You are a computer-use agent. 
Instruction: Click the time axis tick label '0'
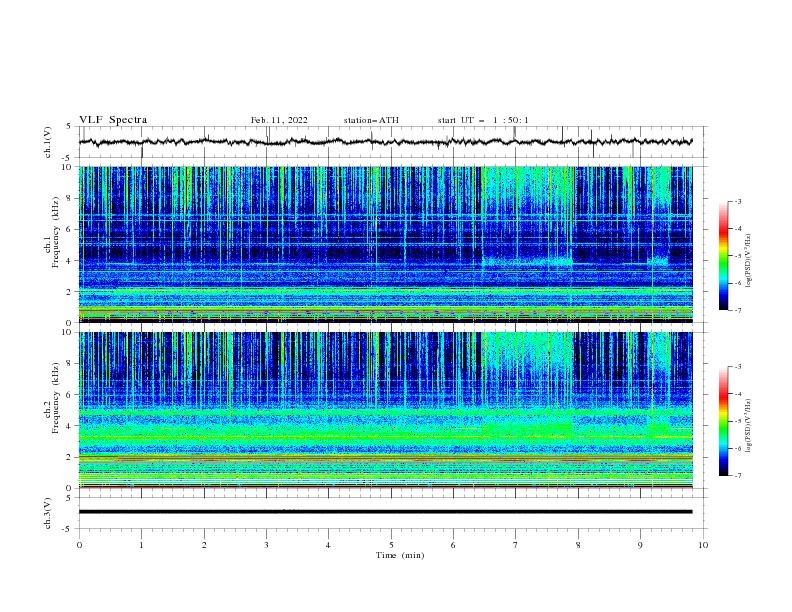[79, 545]
